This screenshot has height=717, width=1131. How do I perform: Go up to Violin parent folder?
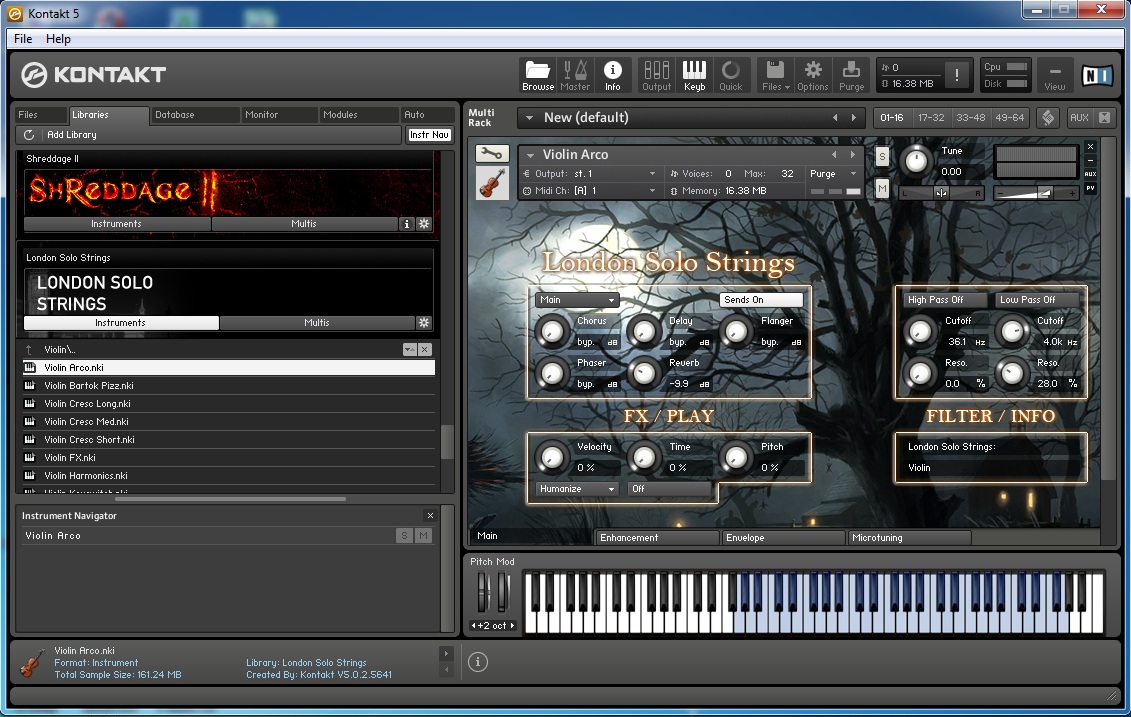[x=30, y=349]
